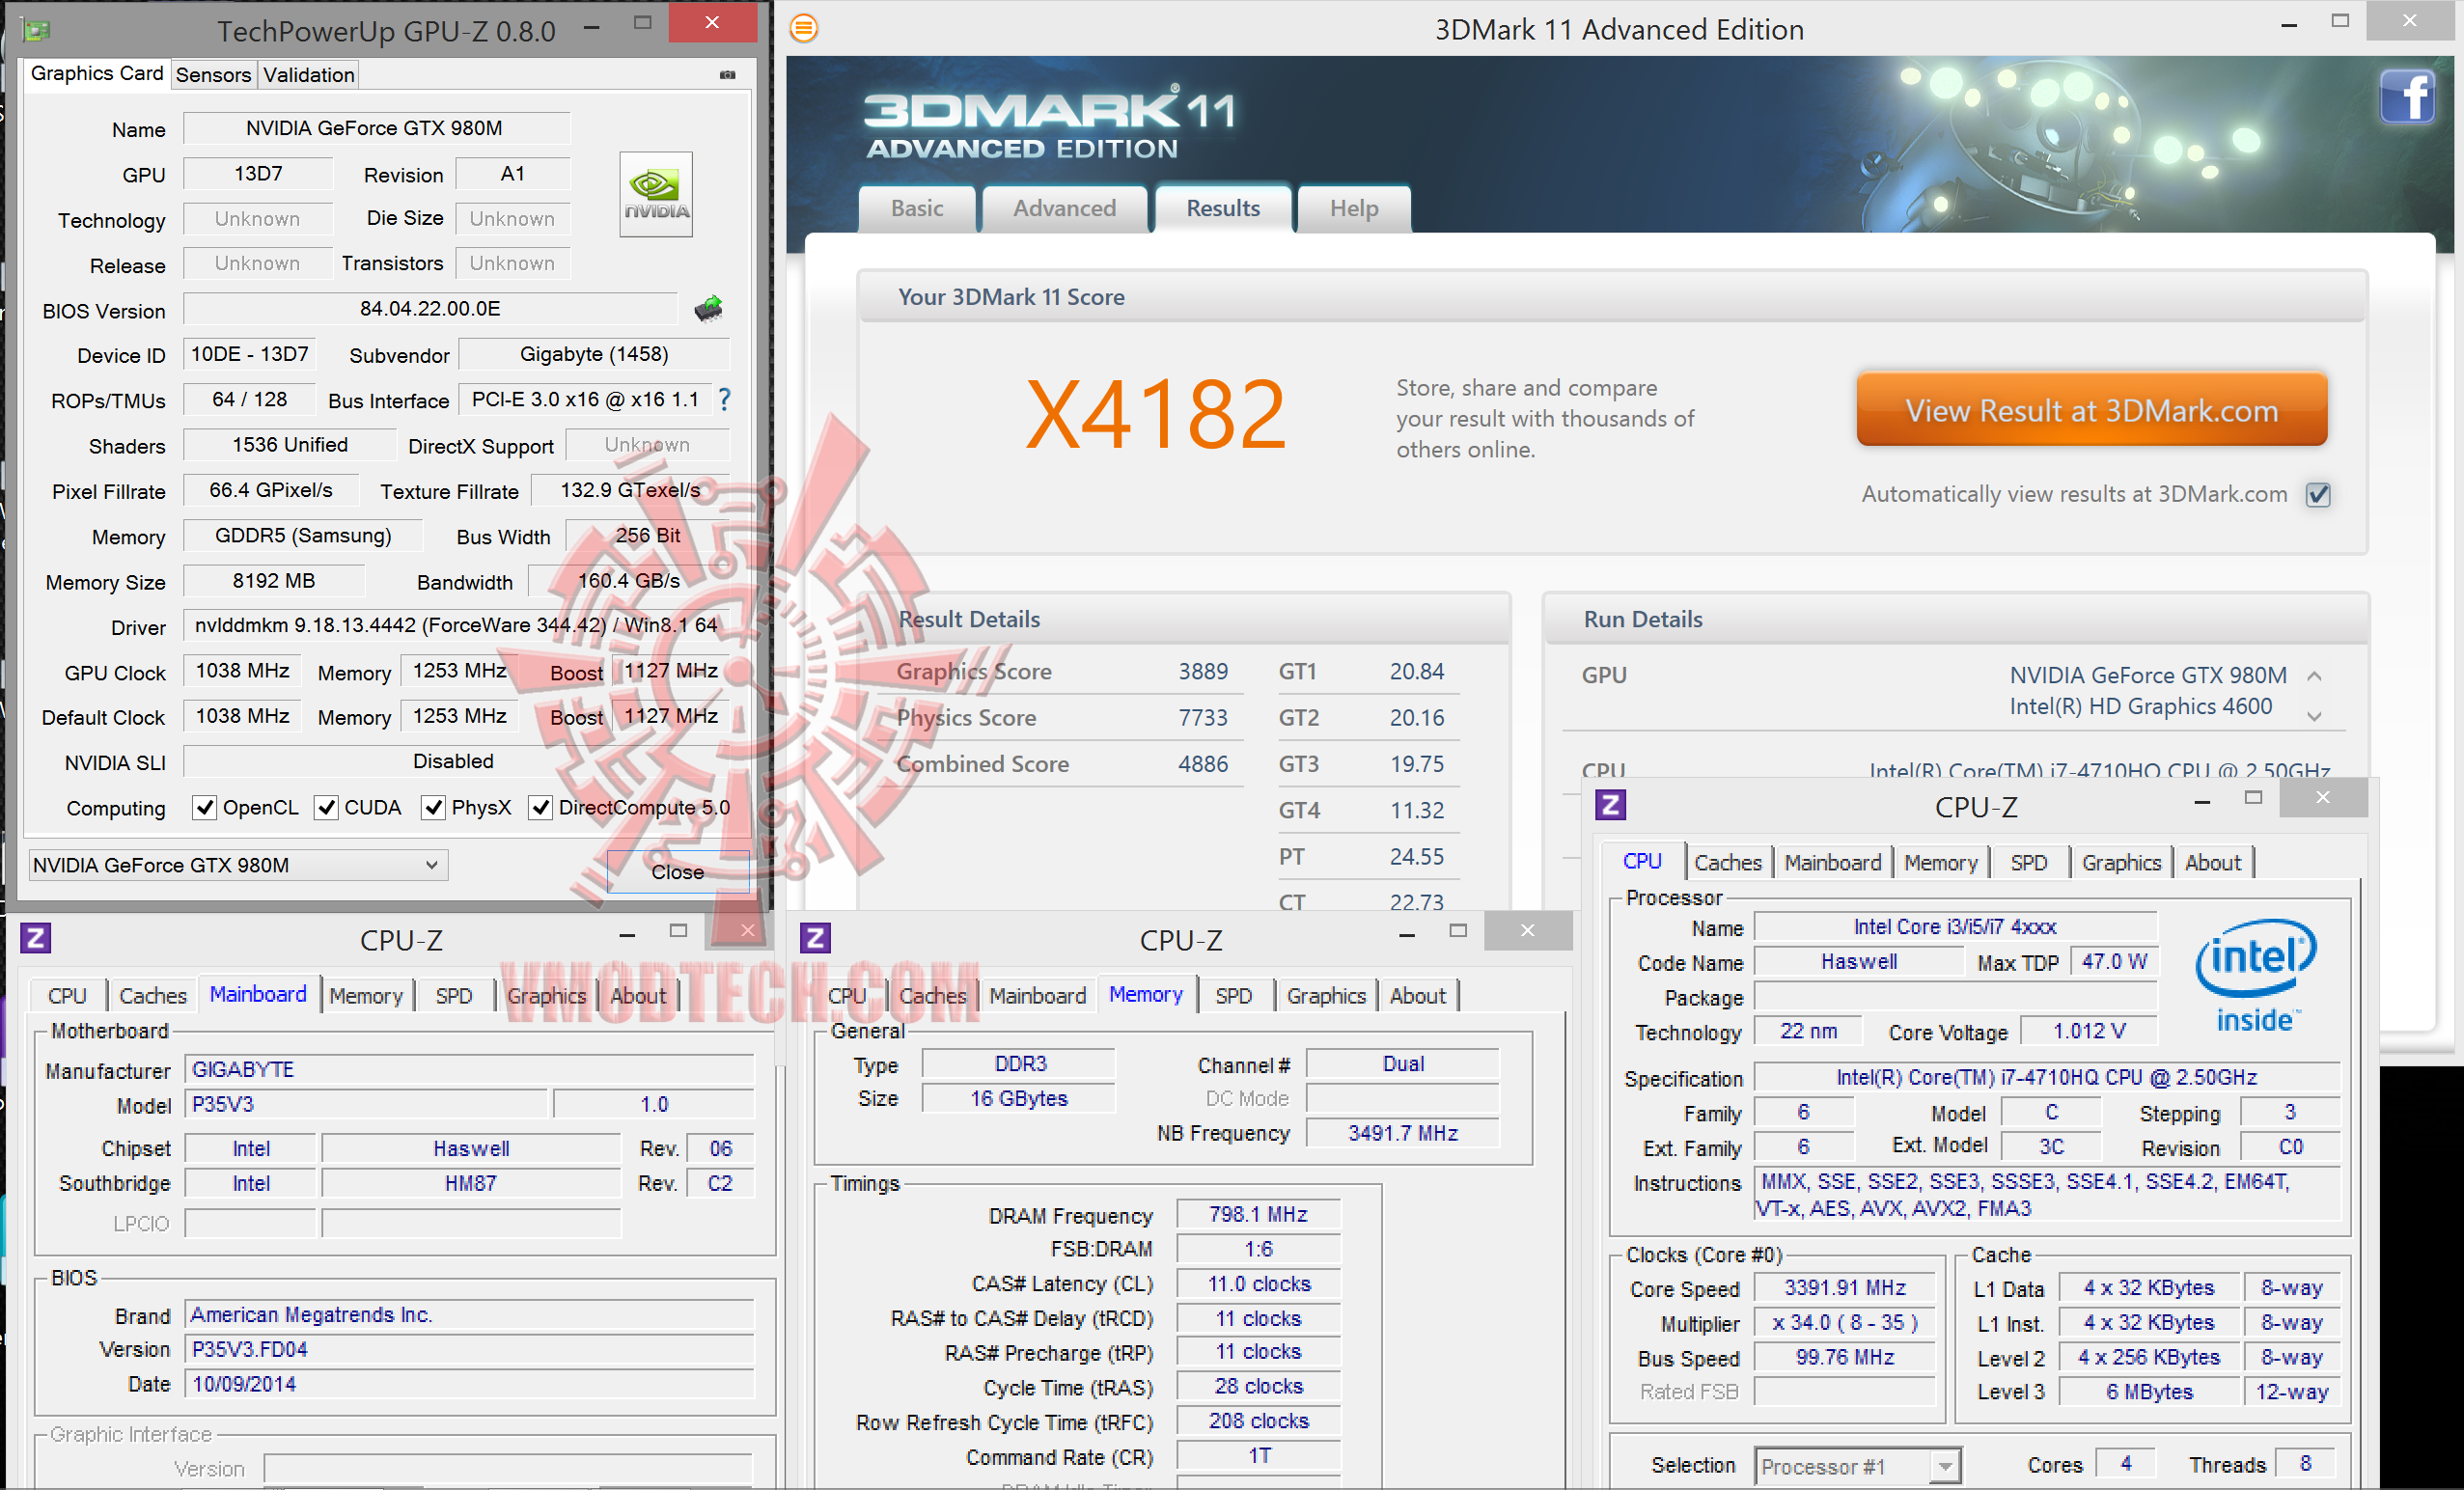Screen dimensions: 2464x1490
Task: Click the GPU-Z title bar app icon
Action: click(36, 30)
